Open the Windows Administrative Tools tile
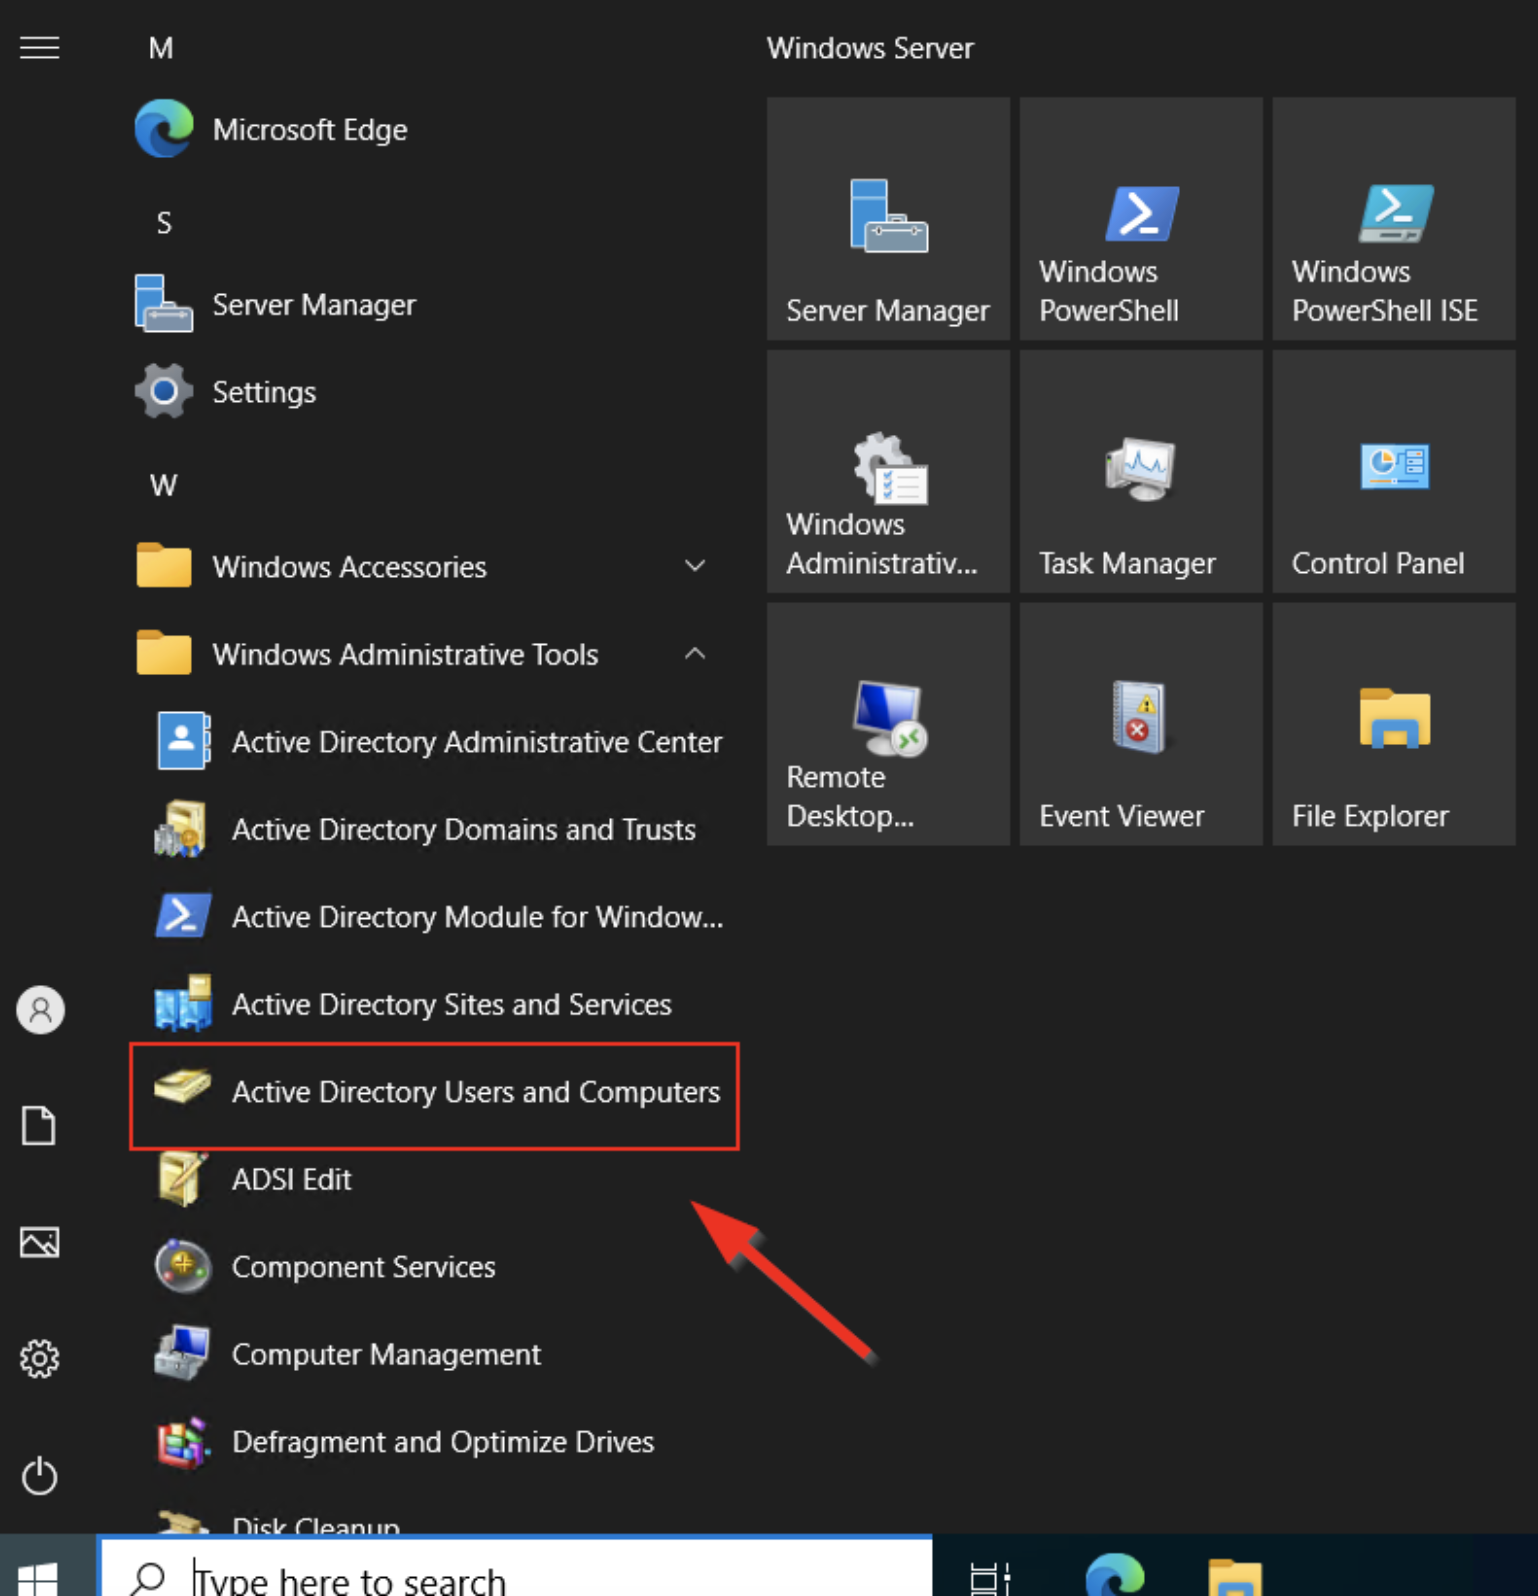Screen dimensions: 1538x1596 pos(888,471)
